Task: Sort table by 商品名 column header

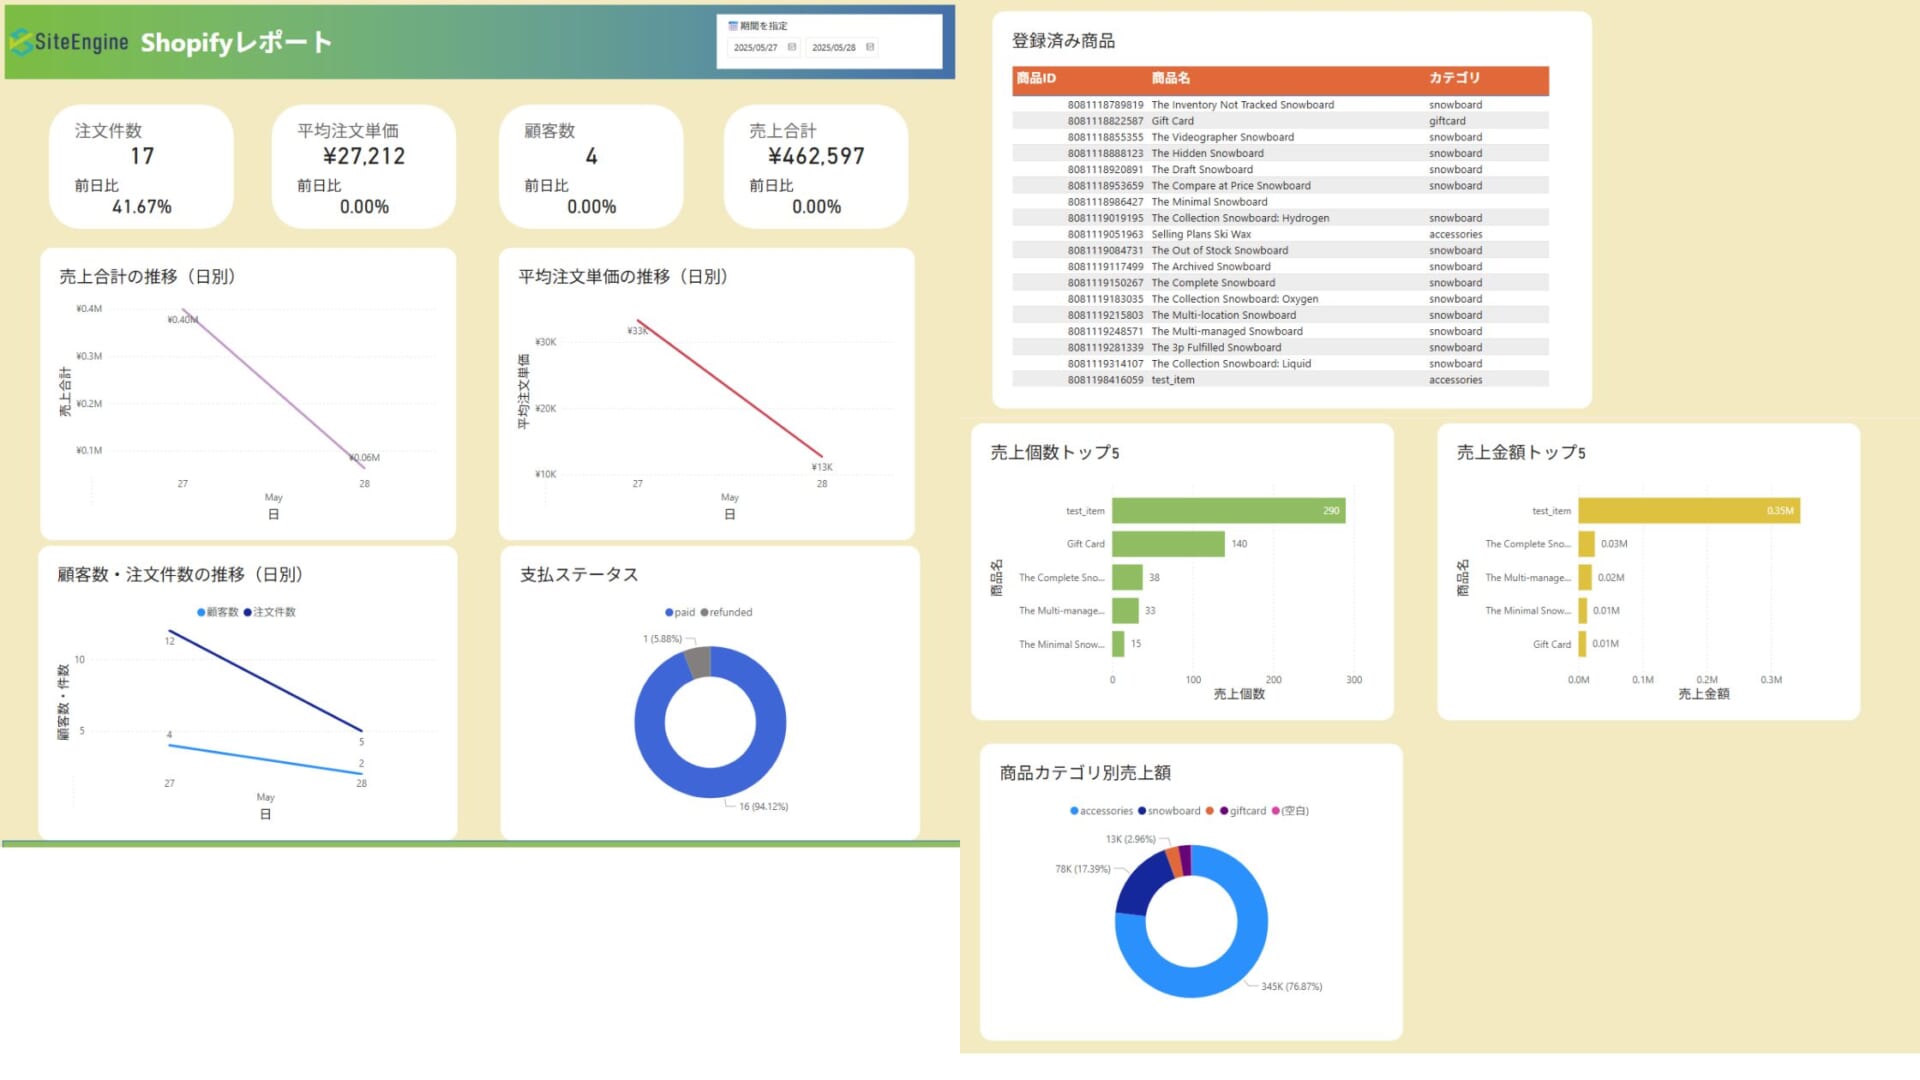Action: pyautogui.click(x=1170, y=78)
